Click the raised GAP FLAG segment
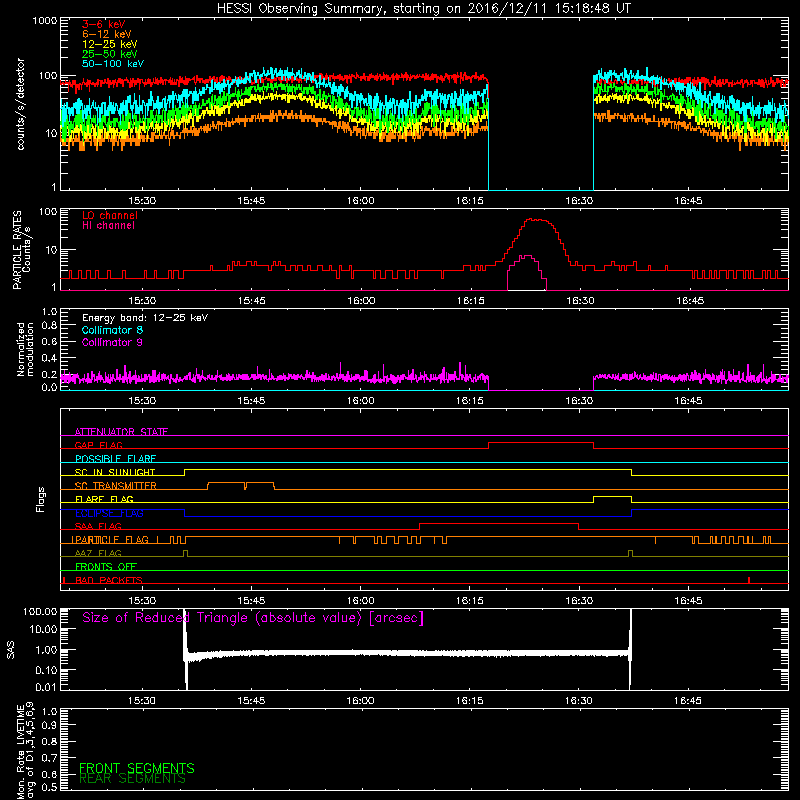 [x=541, y=442]
